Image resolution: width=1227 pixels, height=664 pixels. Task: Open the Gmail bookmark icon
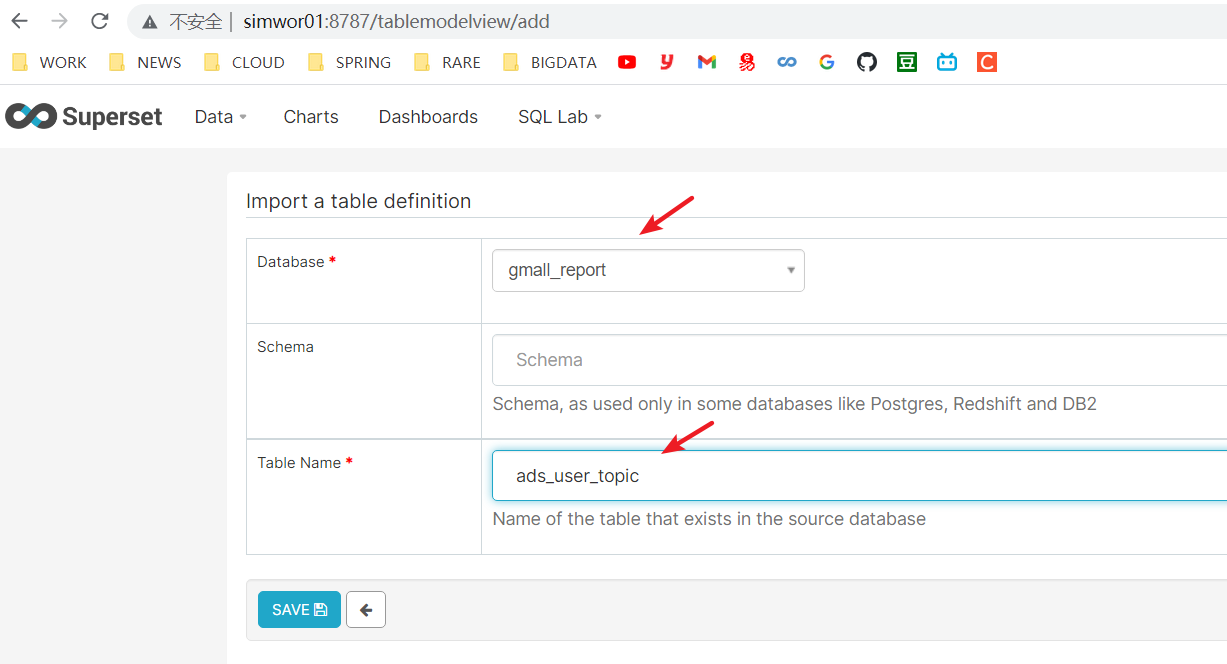coord(707,62)
